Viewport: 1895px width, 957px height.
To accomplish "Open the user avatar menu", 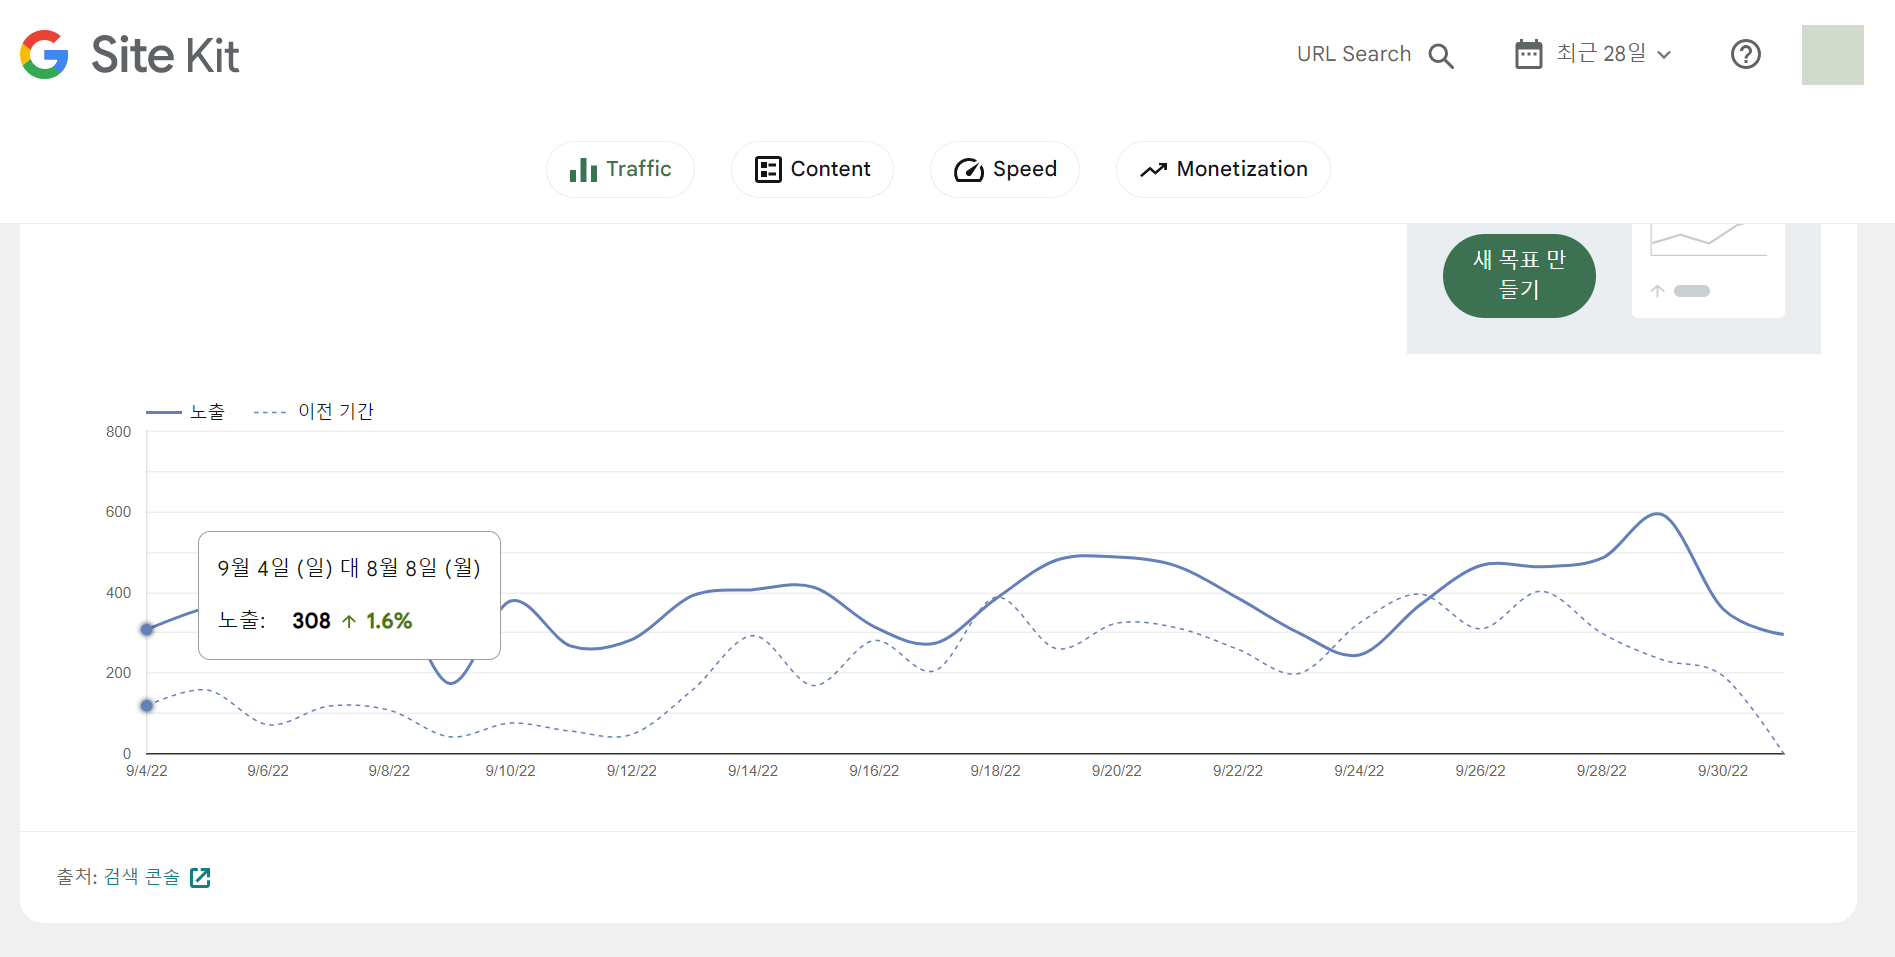I will 1832,55.
